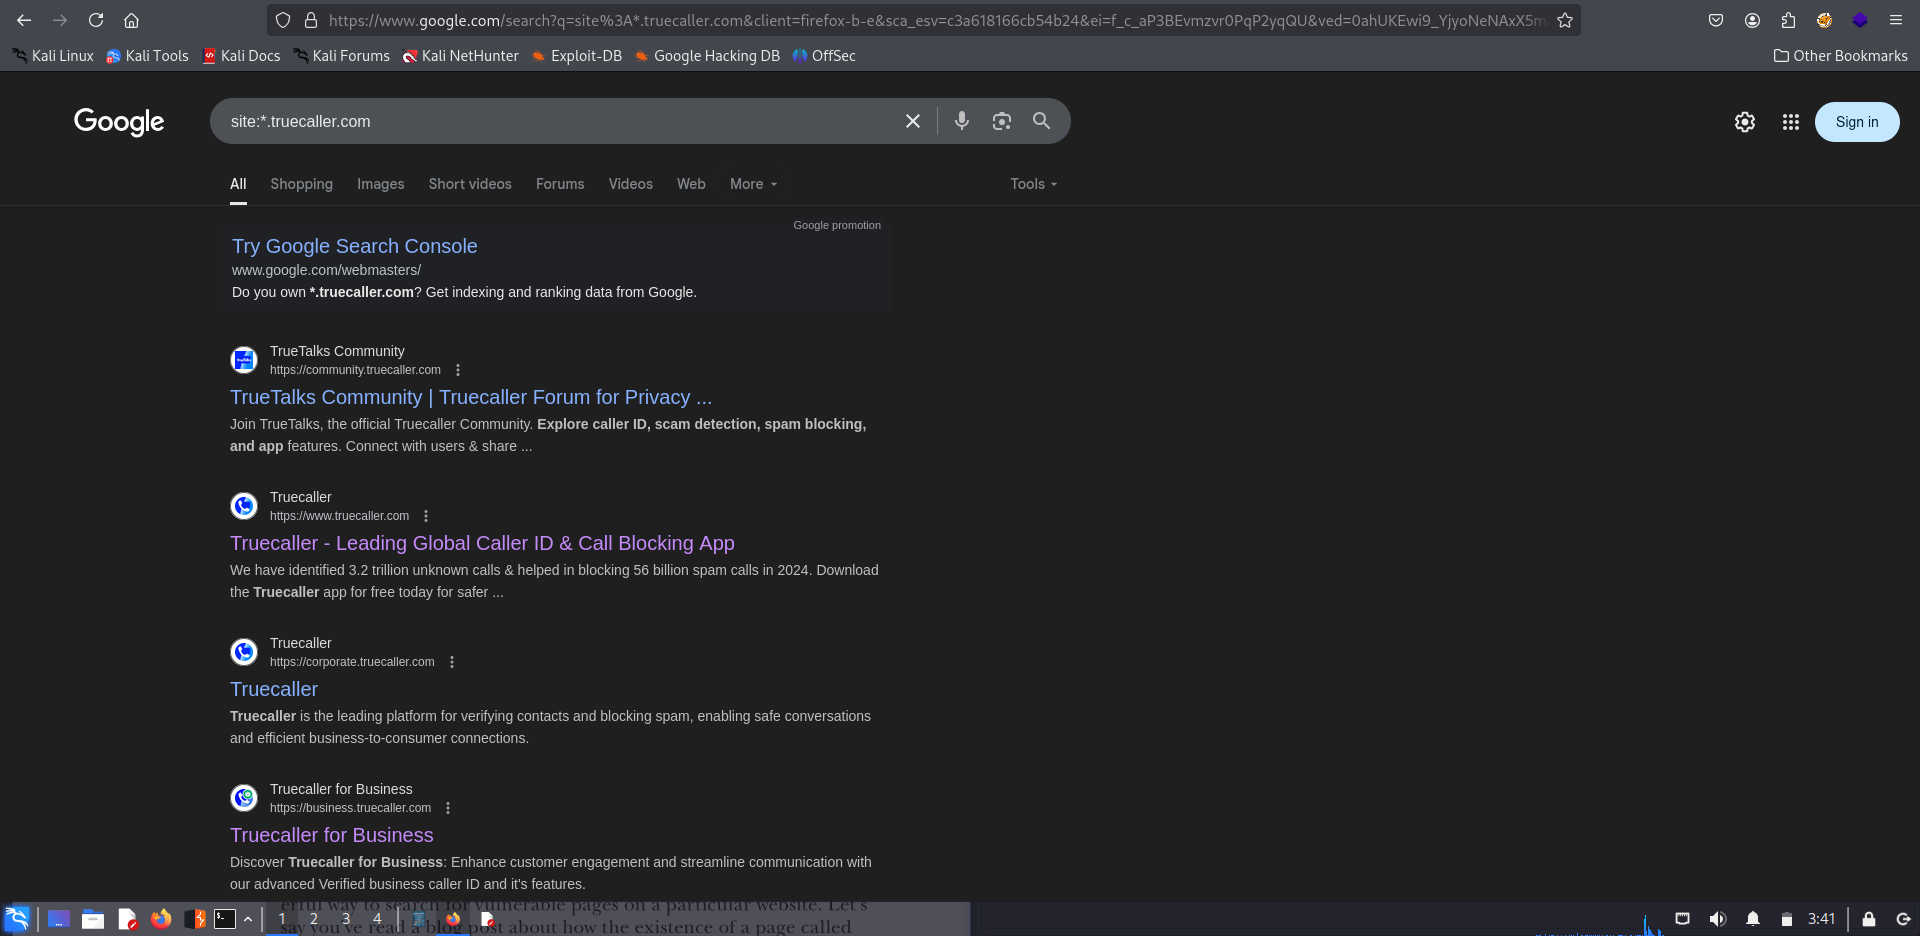This screenshot has height=936, width=1920.
Task: Switch to the Forums results tab
Action: pyautogui.click(x=560, y=184)
